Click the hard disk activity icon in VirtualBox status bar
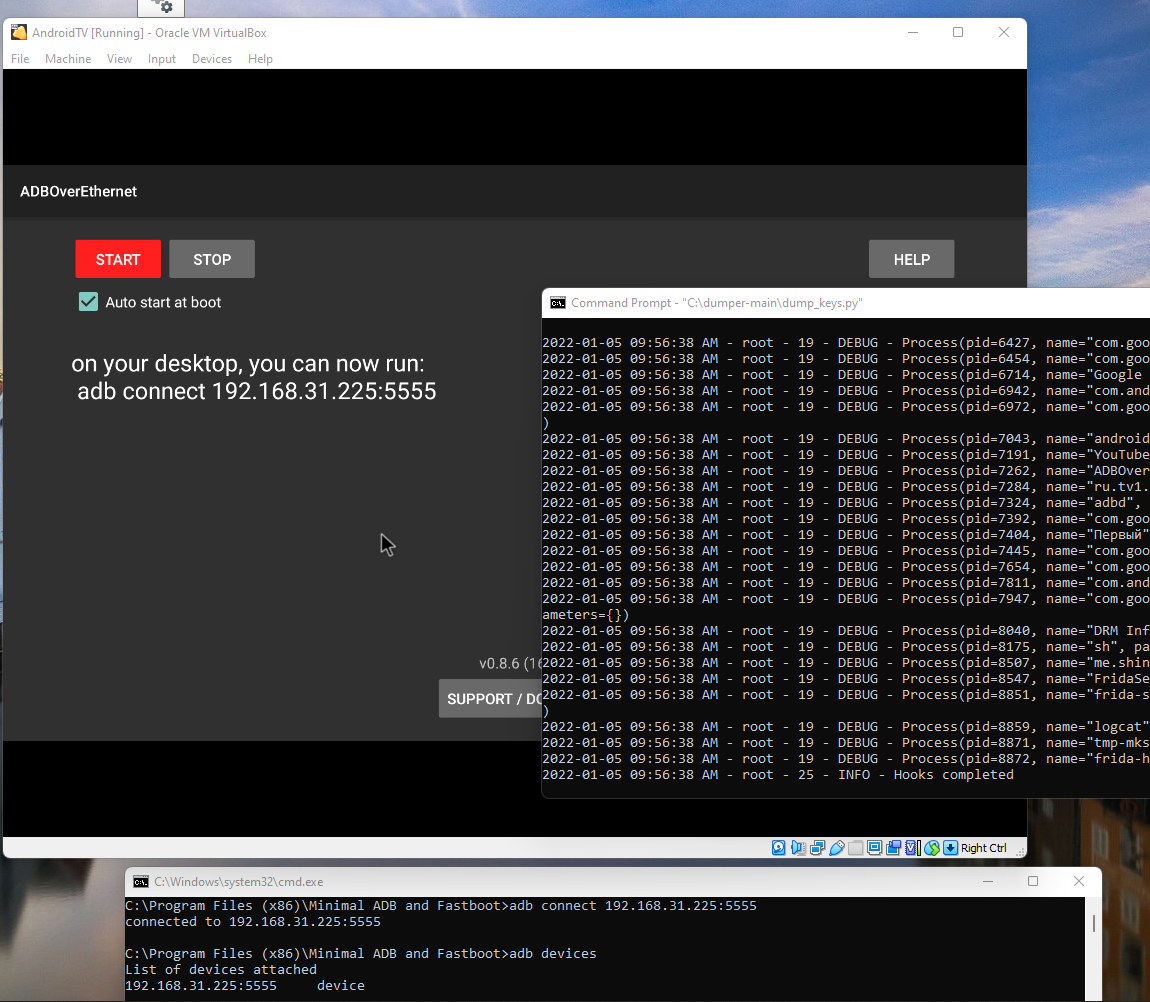This screenshot has height=1002, width=1150. tap(778, 848)
